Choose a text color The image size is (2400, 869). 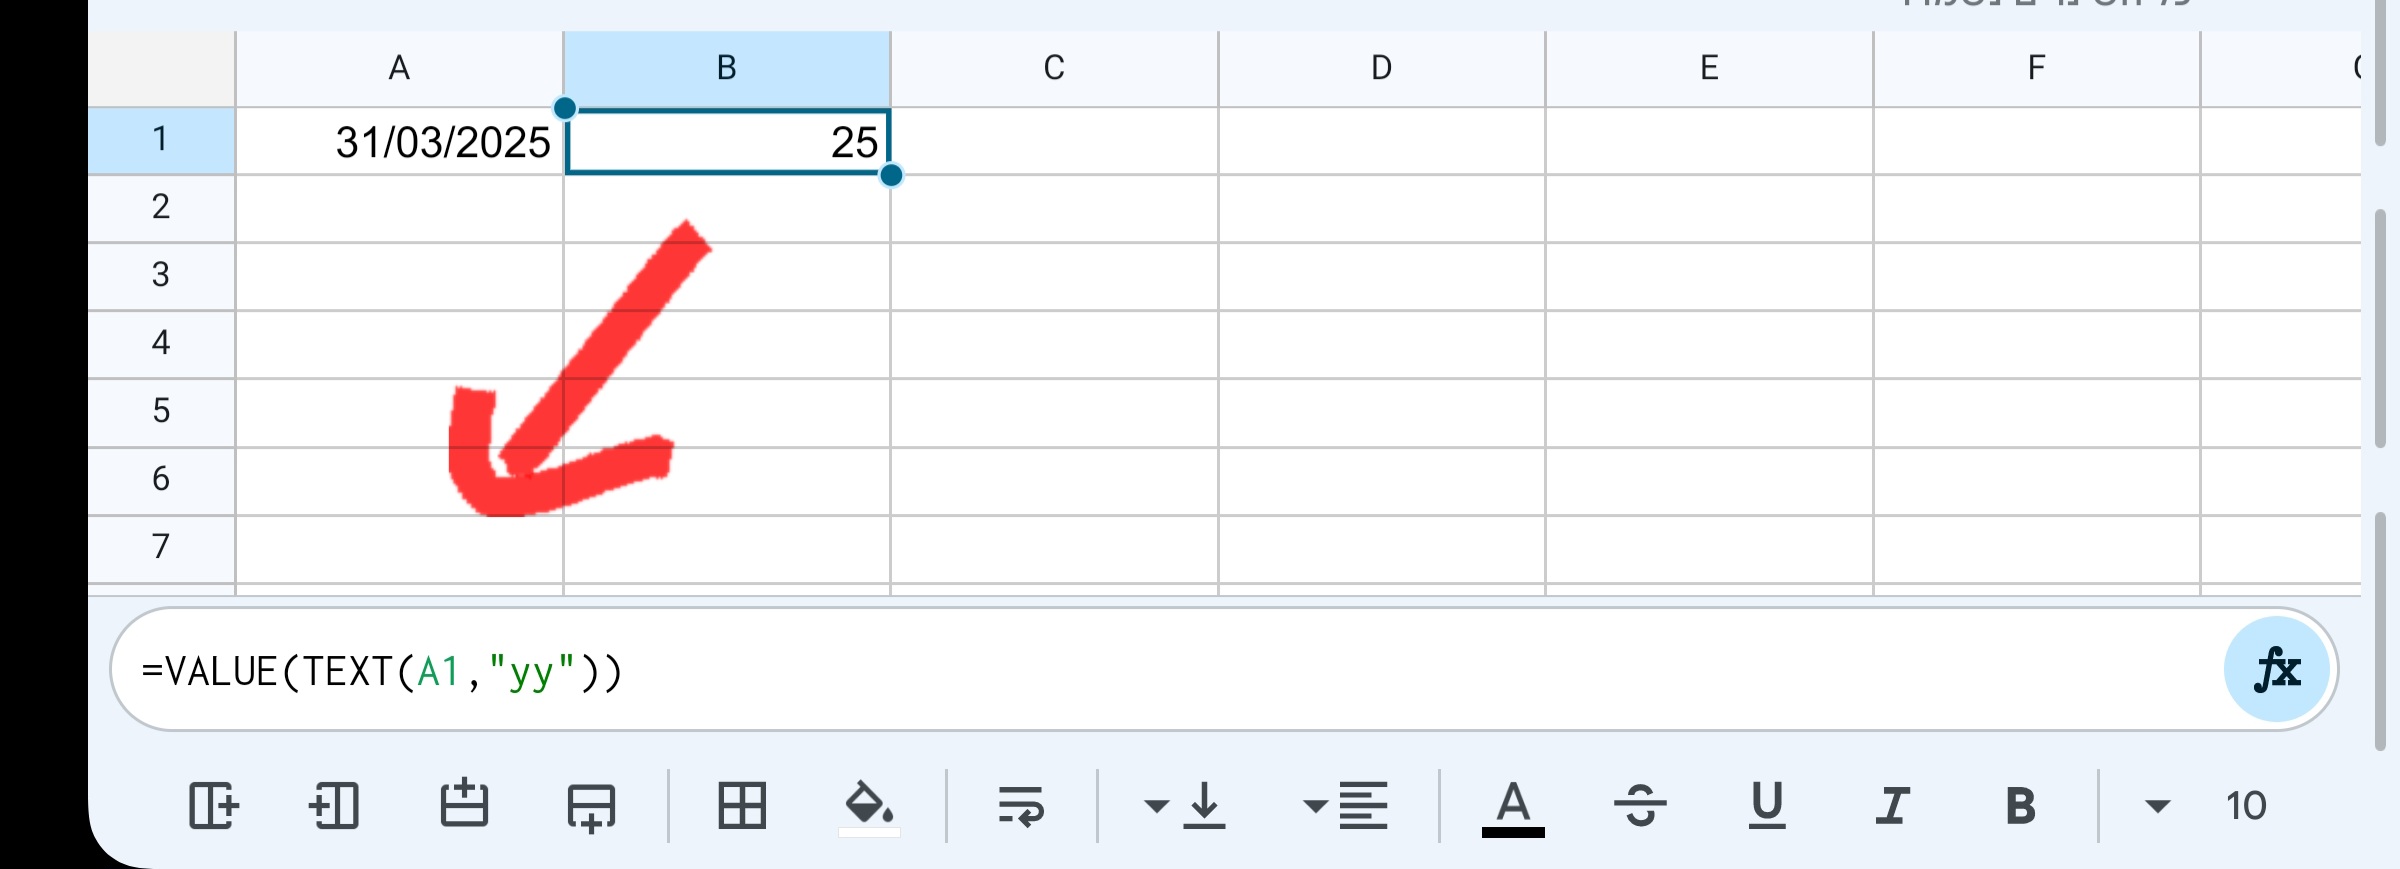coord(1513,806)
